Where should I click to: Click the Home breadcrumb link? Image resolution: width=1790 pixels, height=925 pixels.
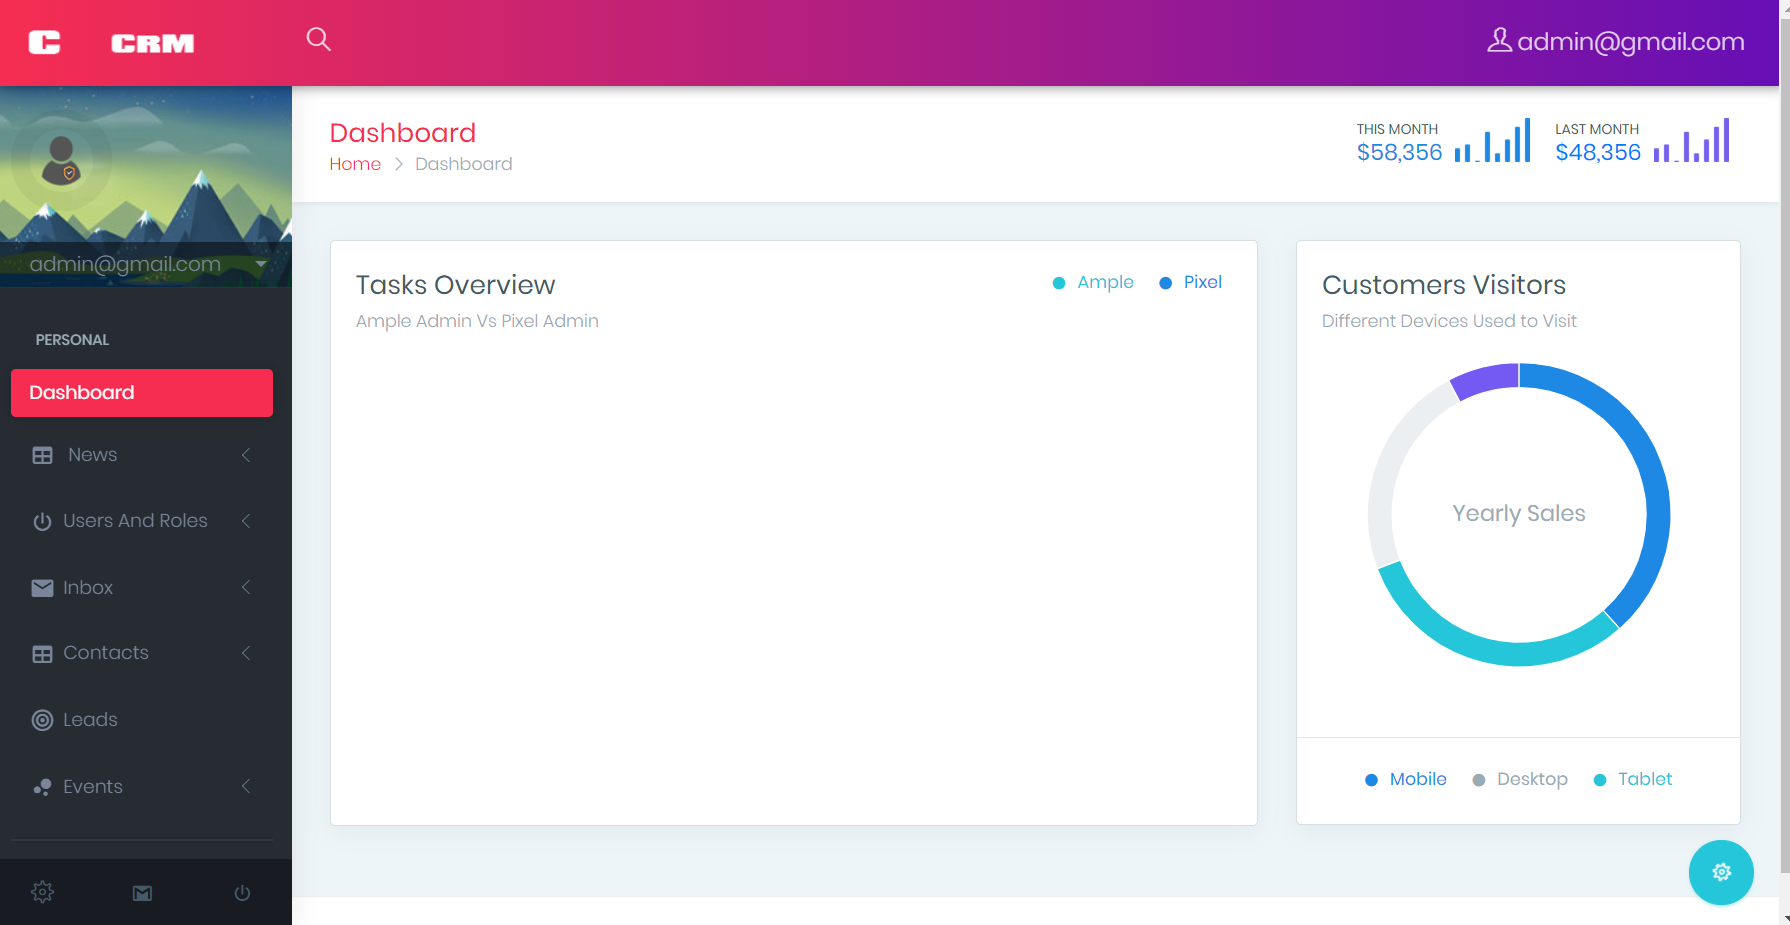(355, 163)
